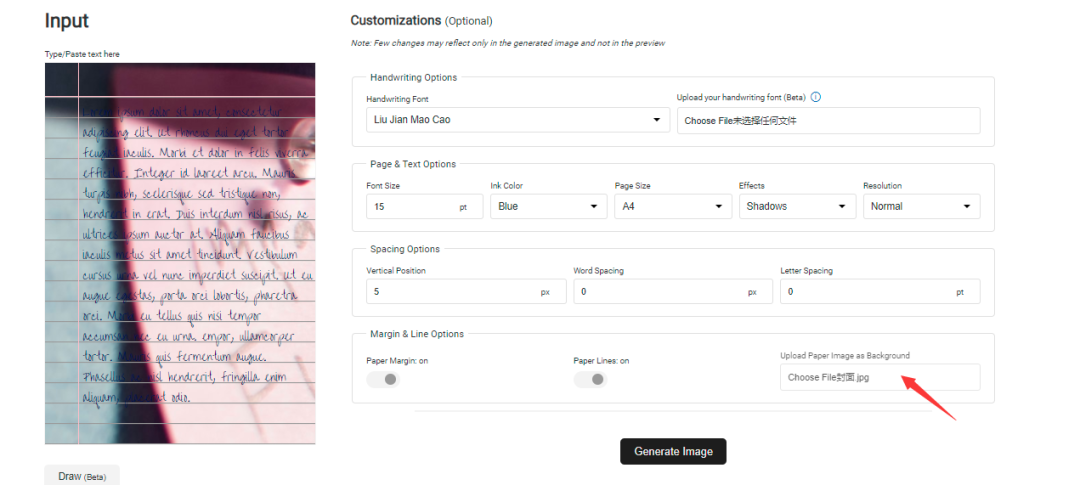Click the Vertical Position input field
Image resolution: width=1080 pixels, height=485 pixels.
pyautogui.click(x=450, y=291)
